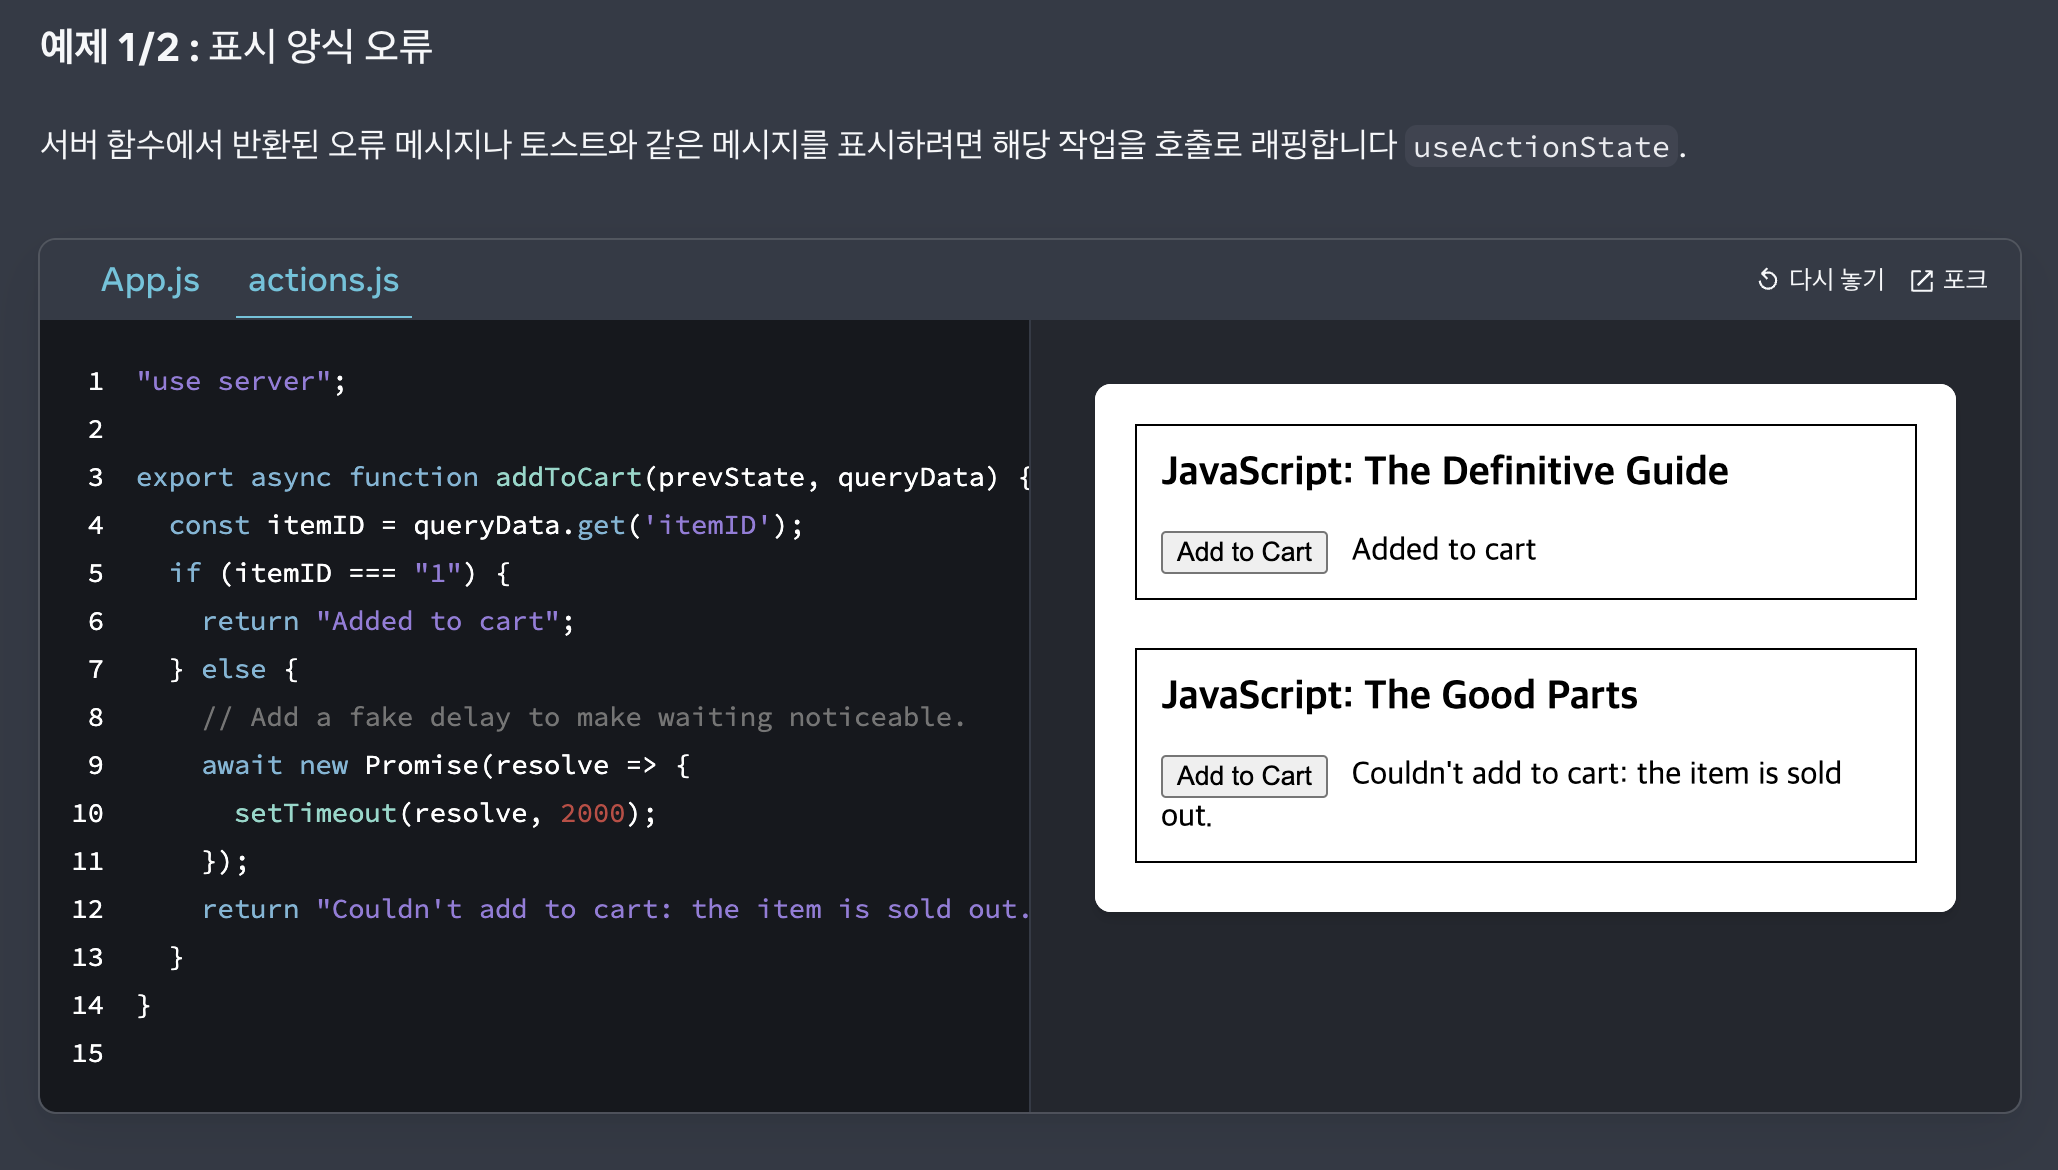Viewport: 2058px width, 1170px height.
Task: Click the "JavaScript: The Definitive Guide" heading
Action: tap(1444, 471)
